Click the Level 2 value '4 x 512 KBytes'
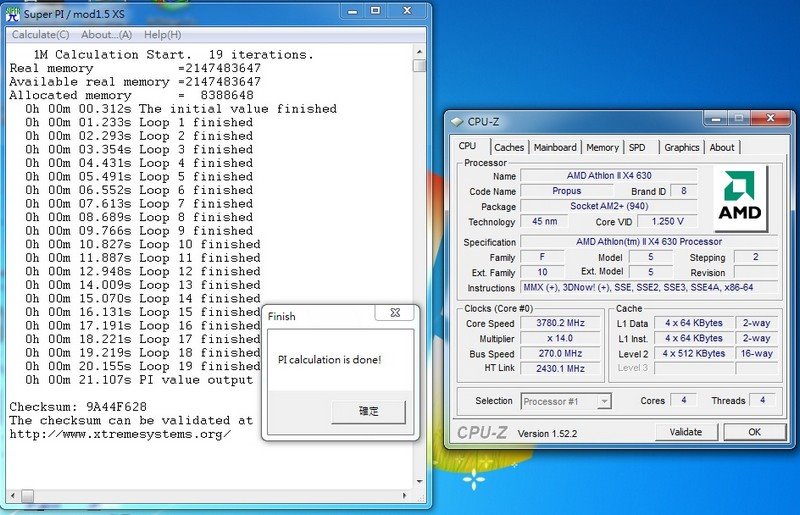The height and width of the screenshot is (515, 800). click(693, 353)
